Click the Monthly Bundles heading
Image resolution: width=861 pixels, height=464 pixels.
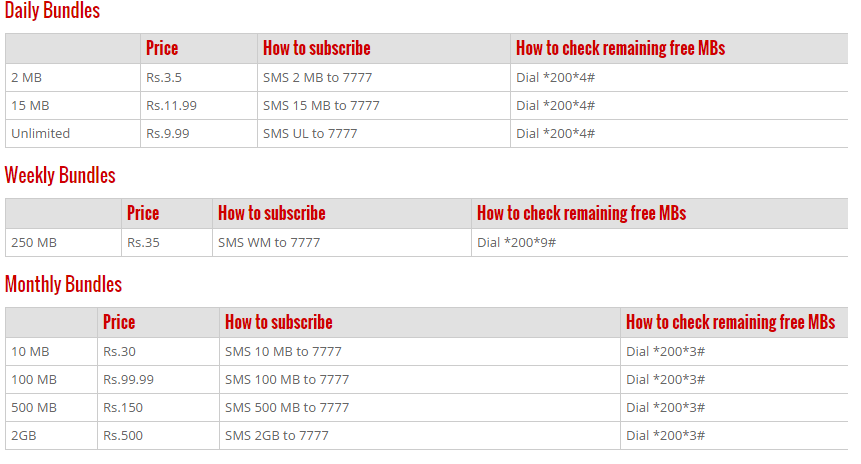63,284
